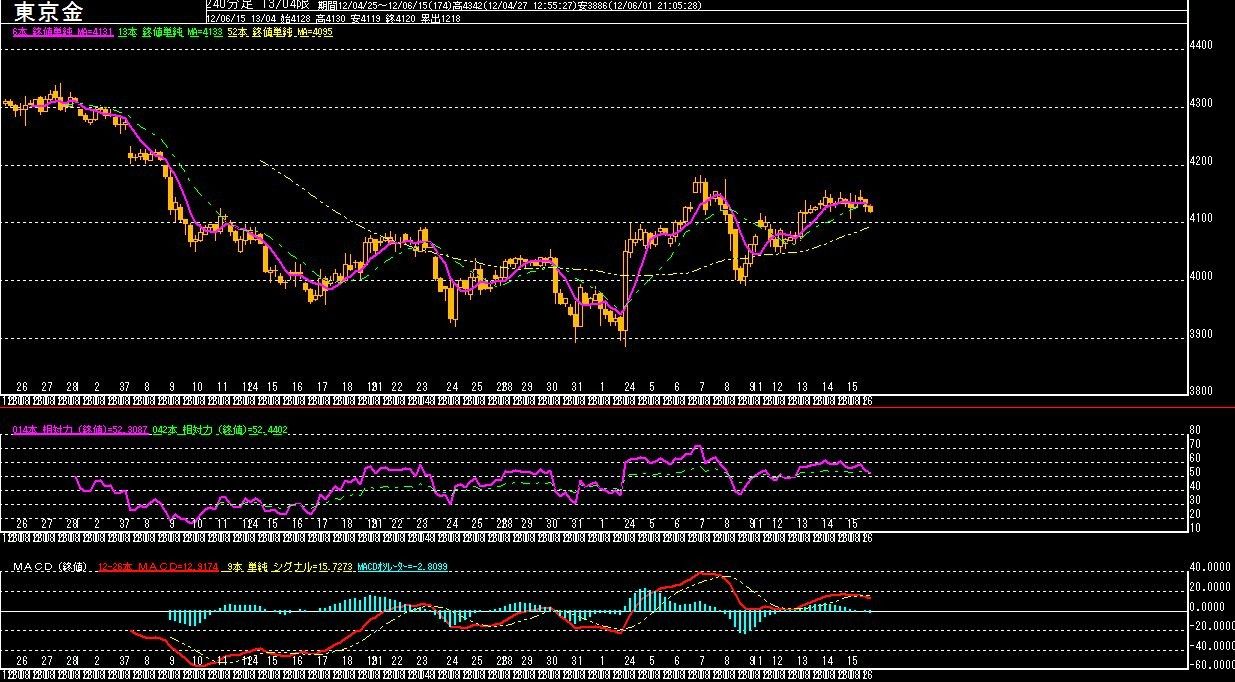Select the red 12-26本 MACD=12.9174 legend
Screen dimensions: 1235x682
(158, 568)
